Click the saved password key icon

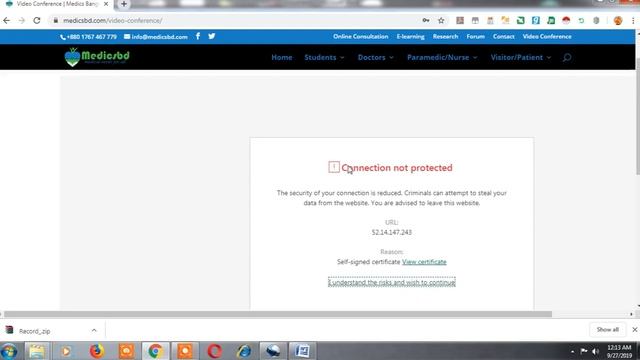click(x=426, y=20)
